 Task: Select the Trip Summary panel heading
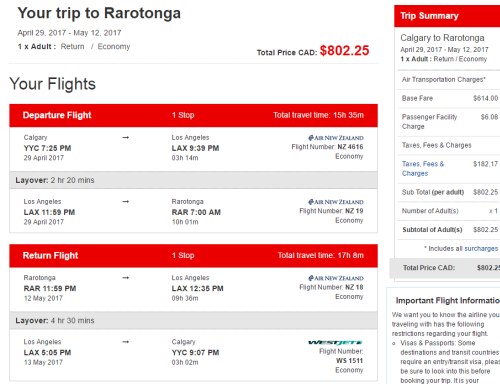click(x=429, y=16)
